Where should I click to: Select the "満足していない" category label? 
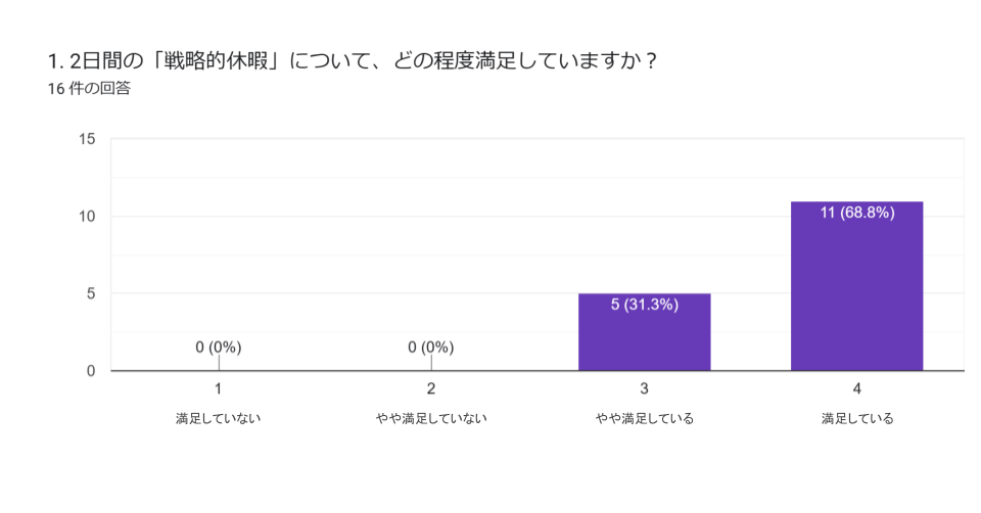point(218,419)
